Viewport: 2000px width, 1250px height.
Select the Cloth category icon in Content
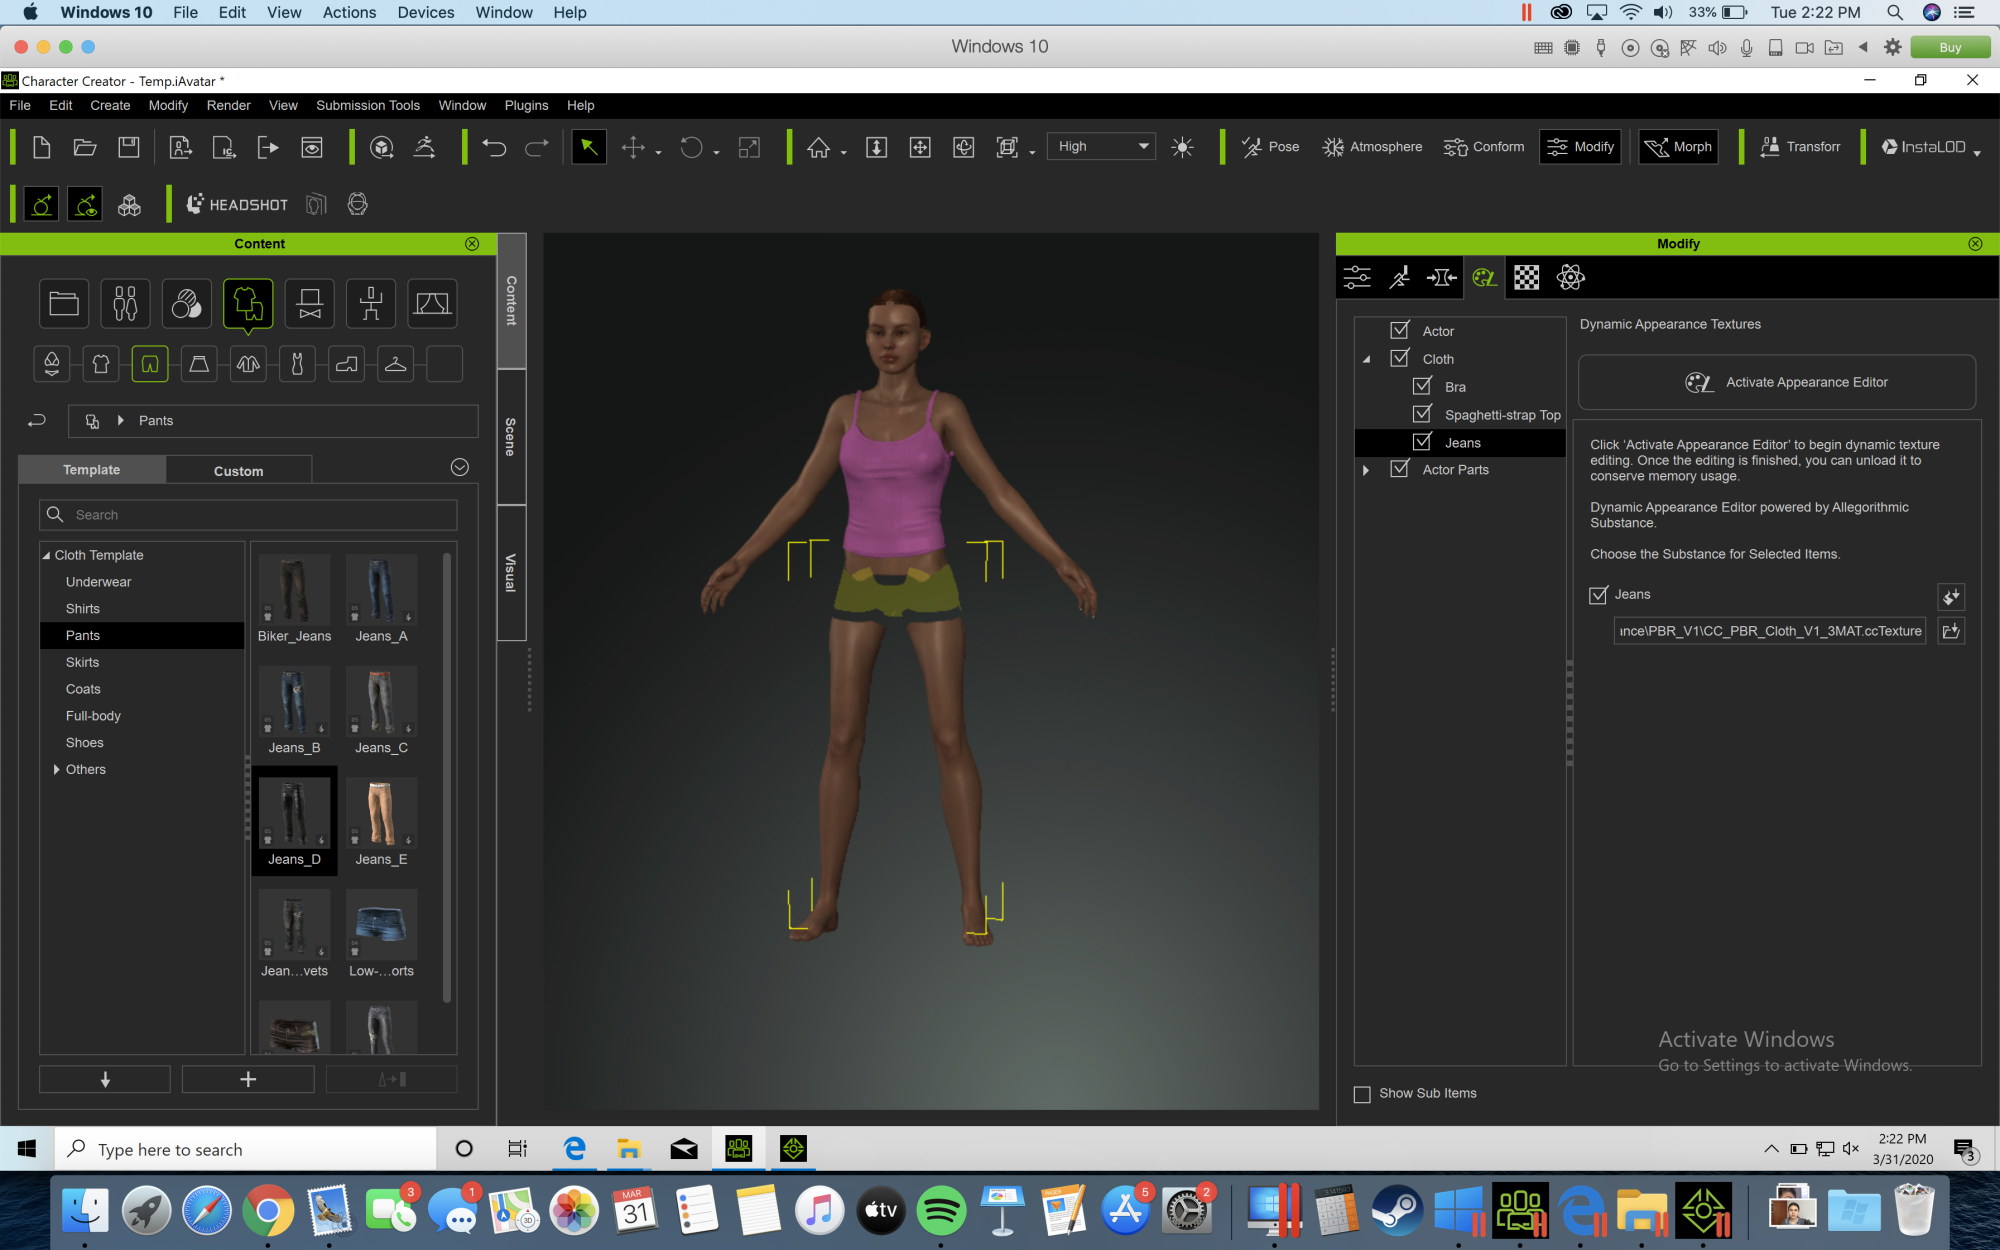[x=248, y=304]
